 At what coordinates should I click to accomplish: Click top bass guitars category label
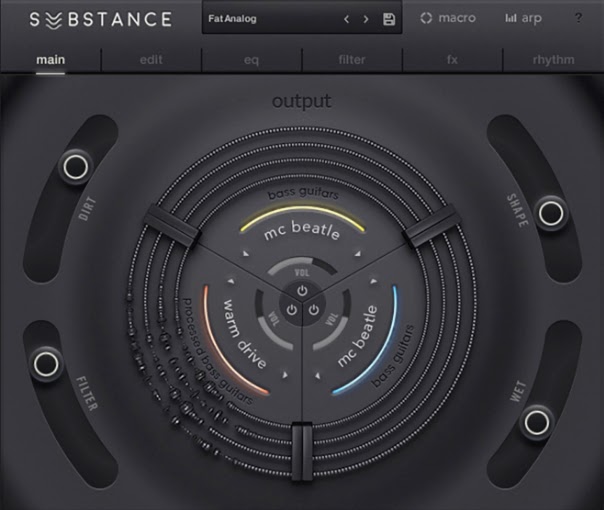click(x=303, y=193)
